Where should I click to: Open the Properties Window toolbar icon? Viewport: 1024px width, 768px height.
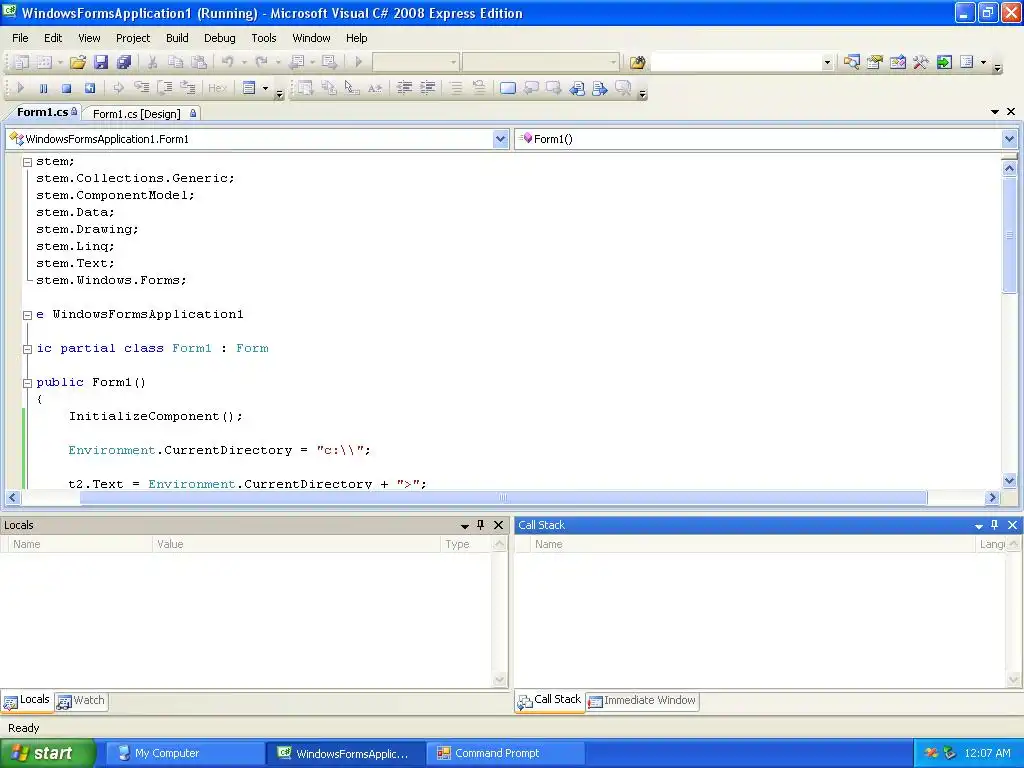click(x=874, y=62)
